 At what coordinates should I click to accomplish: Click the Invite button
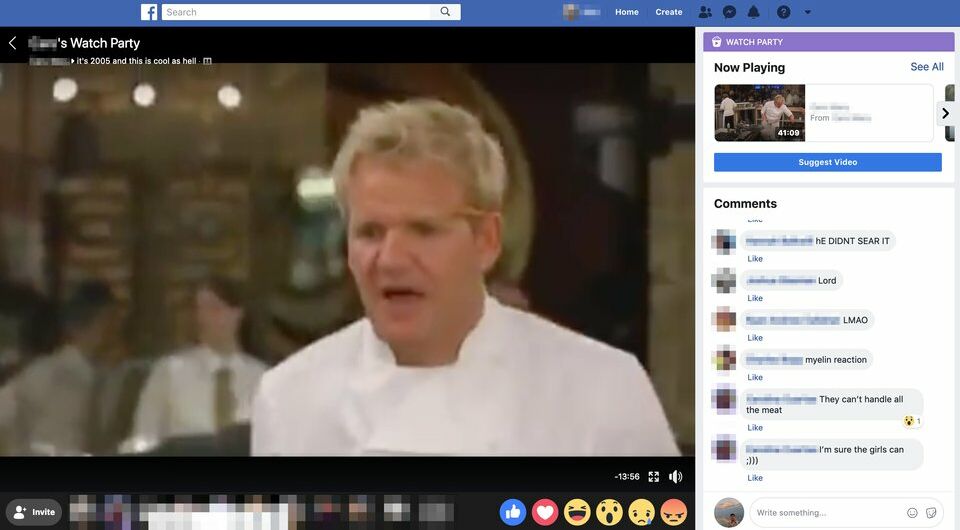34,512
